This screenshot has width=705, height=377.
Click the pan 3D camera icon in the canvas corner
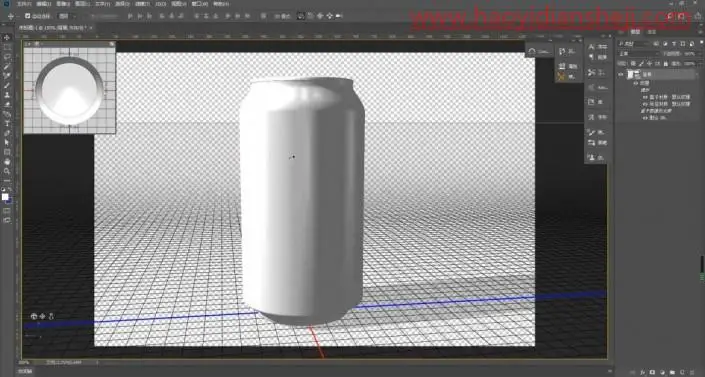coord(43,316)
